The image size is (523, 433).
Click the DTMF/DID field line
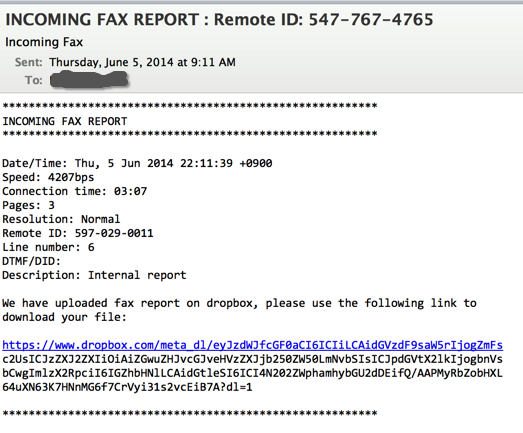pyautogui.click(x=31, y=261)
